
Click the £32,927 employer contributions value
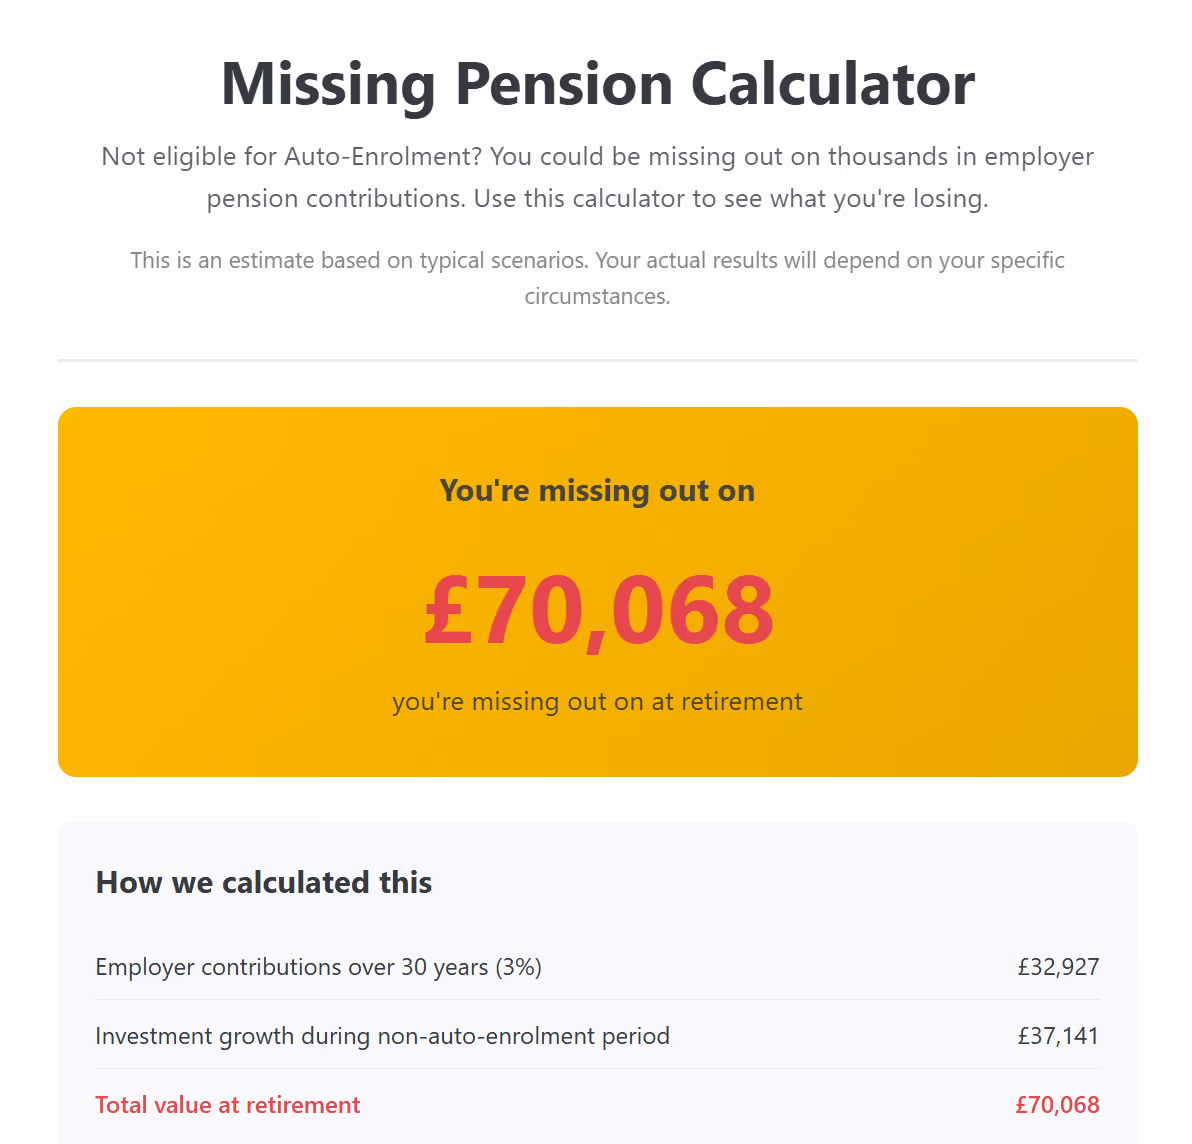(1058, 967)
